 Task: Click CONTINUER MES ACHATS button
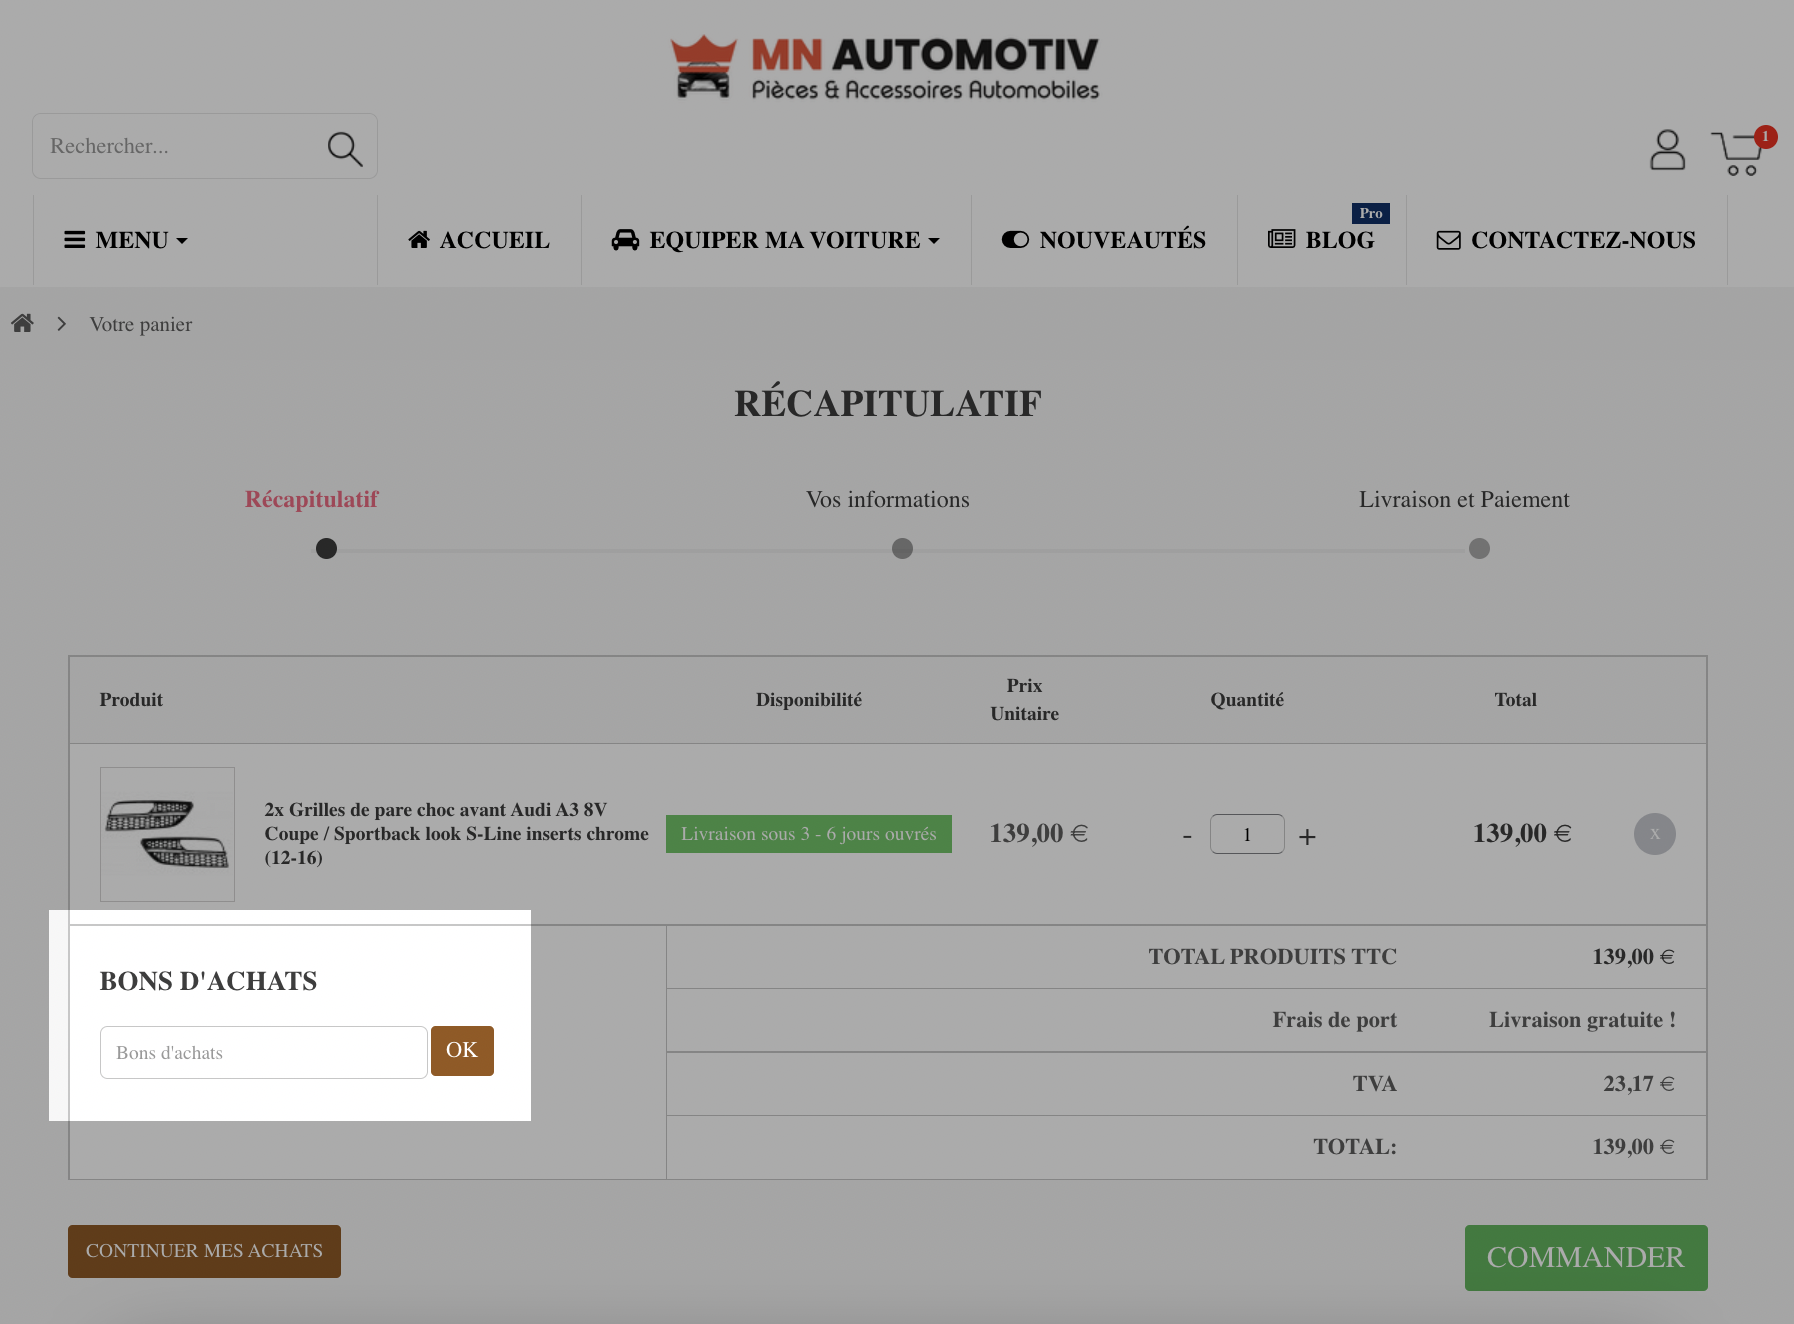204,1251
